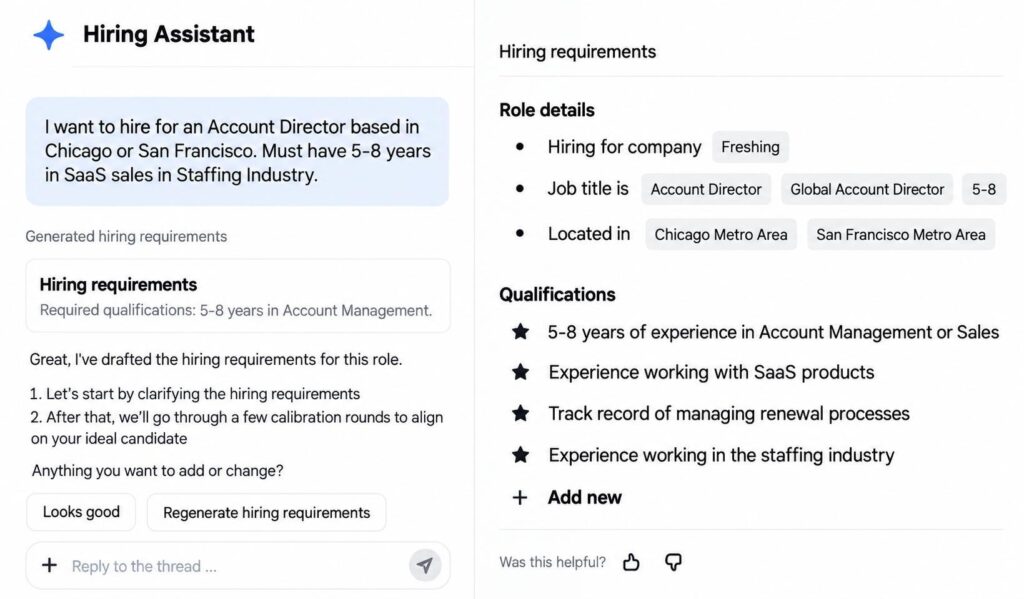This screenshot has height=599, width=1024.
Task: Click Regenerate hiring requirements button
Action: (266, 513)
